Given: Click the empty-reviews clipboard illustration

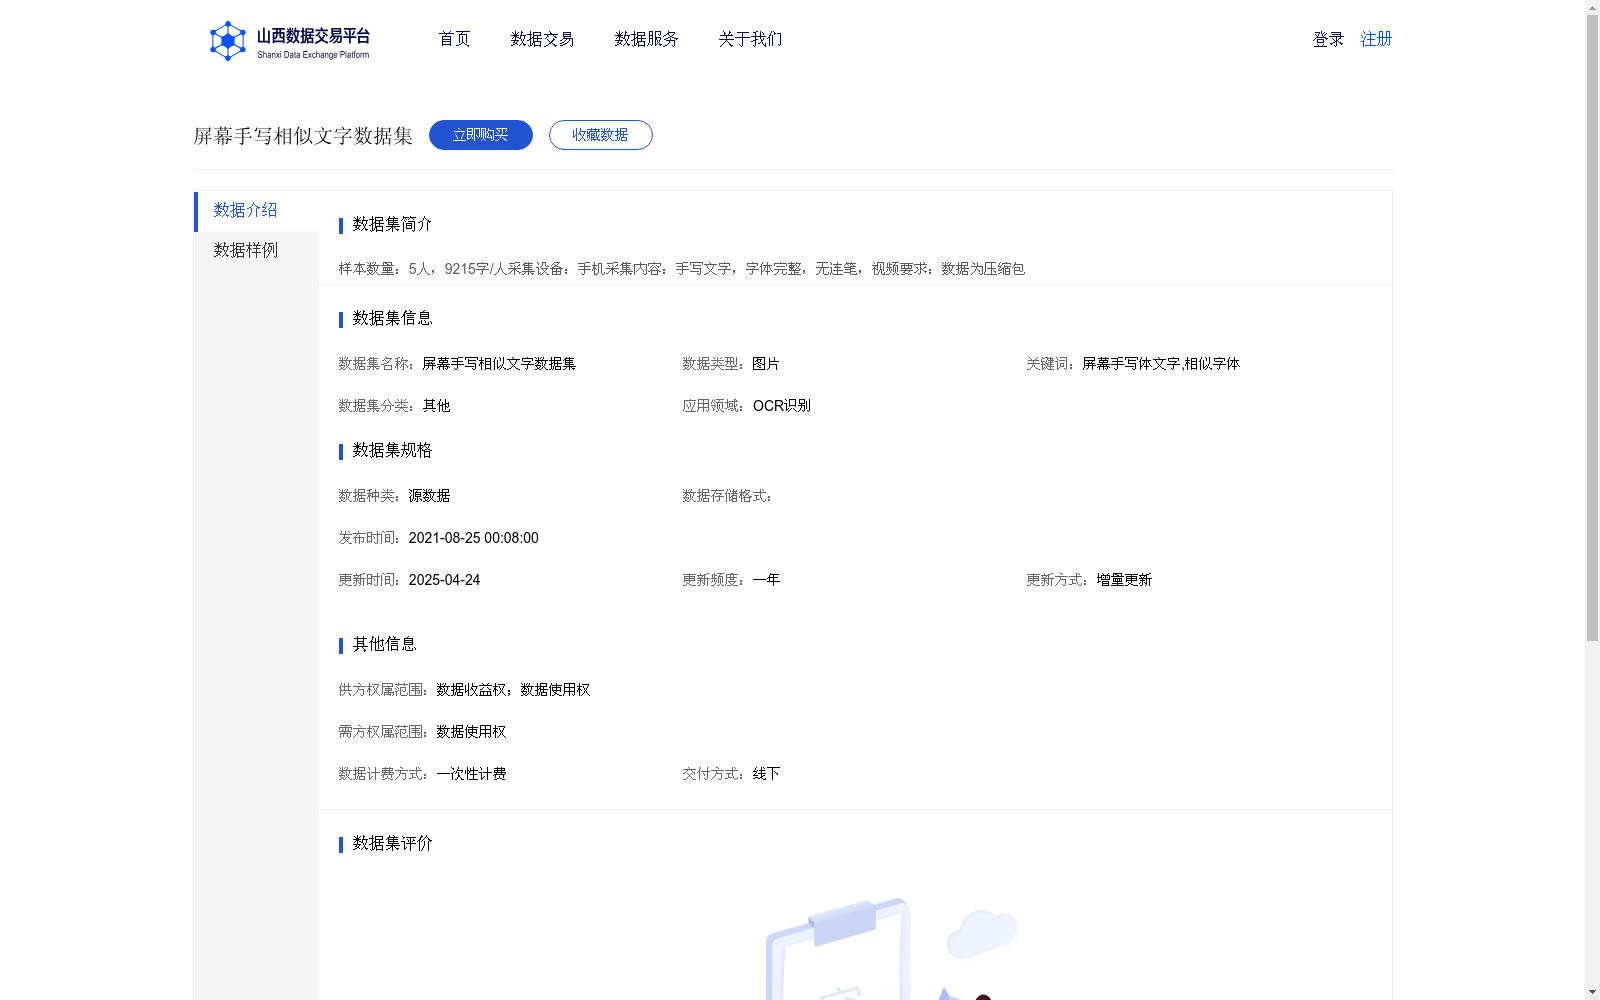Looking at the screenshot, I should 890,948.
